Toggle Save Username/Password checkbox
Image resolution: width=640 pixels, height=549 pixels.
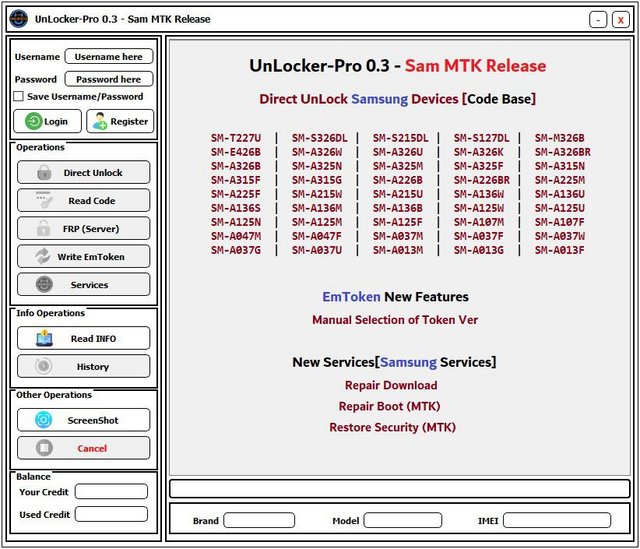pos(18,96)
